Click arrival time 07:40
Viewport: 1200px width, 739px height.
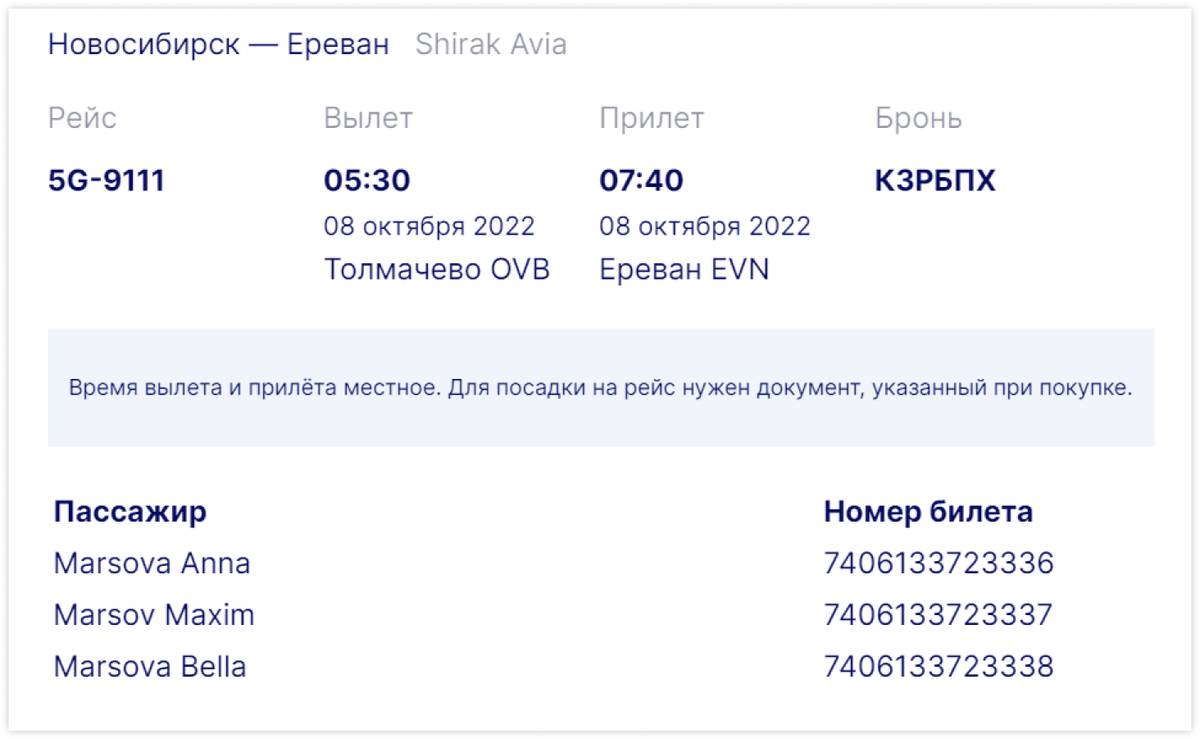642,181
